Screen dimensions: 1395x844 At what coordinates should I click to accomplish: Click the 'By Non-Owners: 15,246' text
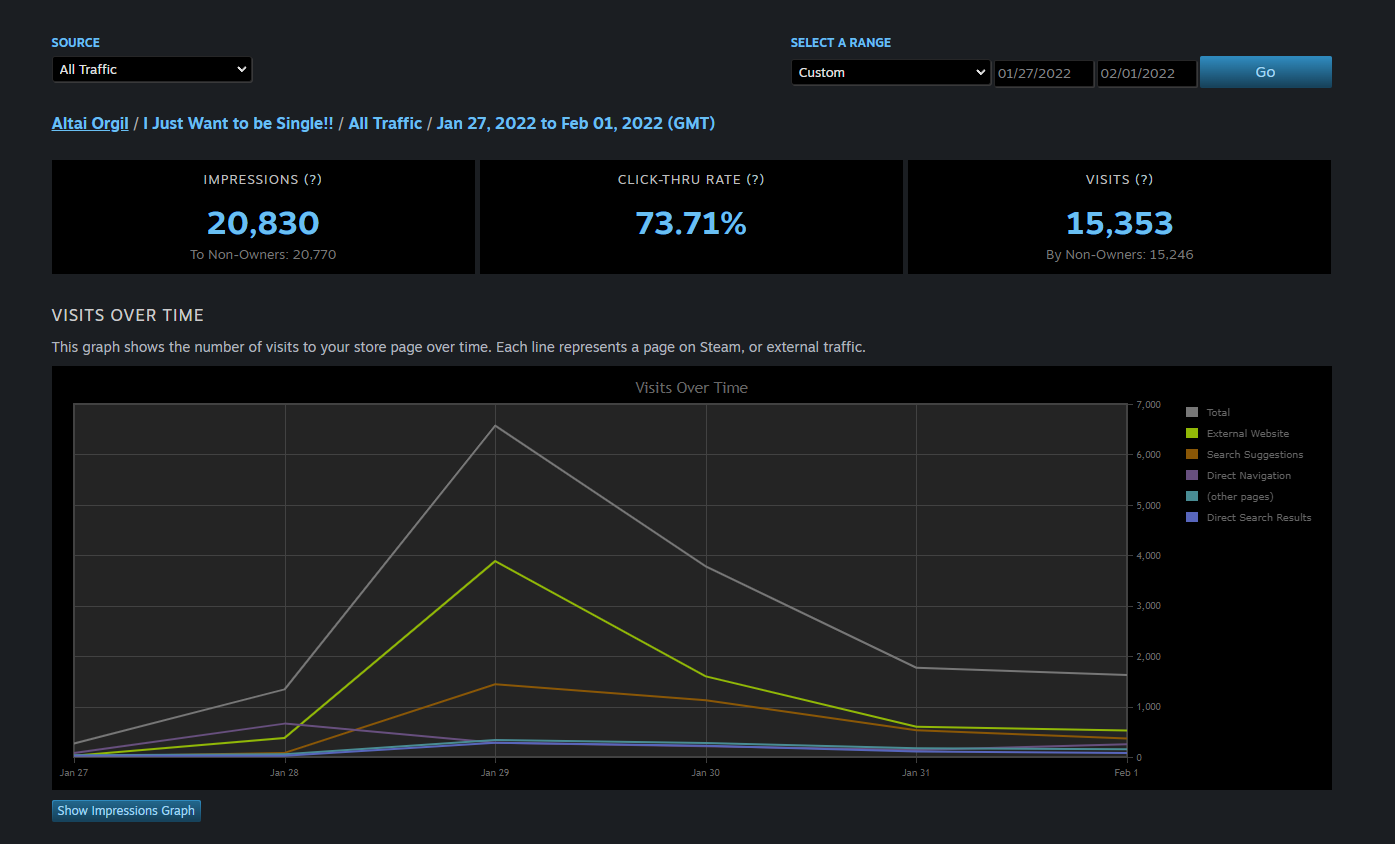(x=1119, y=255)
